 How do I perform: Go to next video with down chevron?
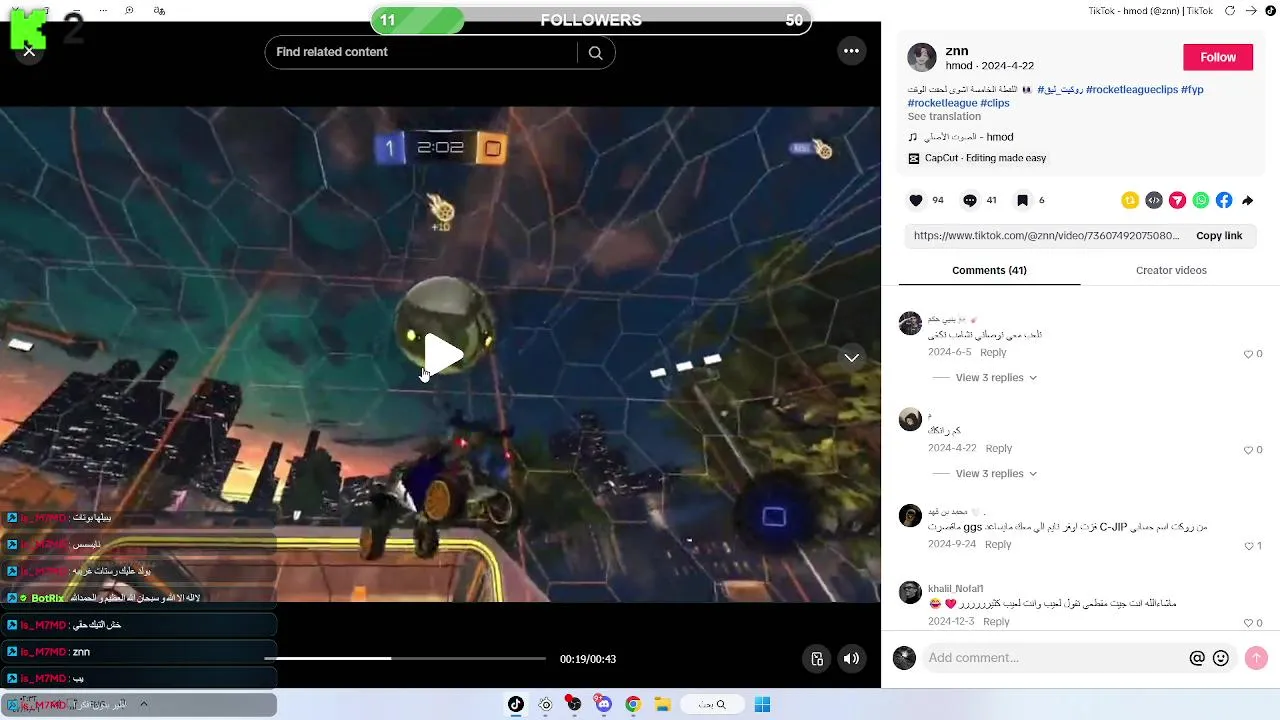tap(851, 357)
